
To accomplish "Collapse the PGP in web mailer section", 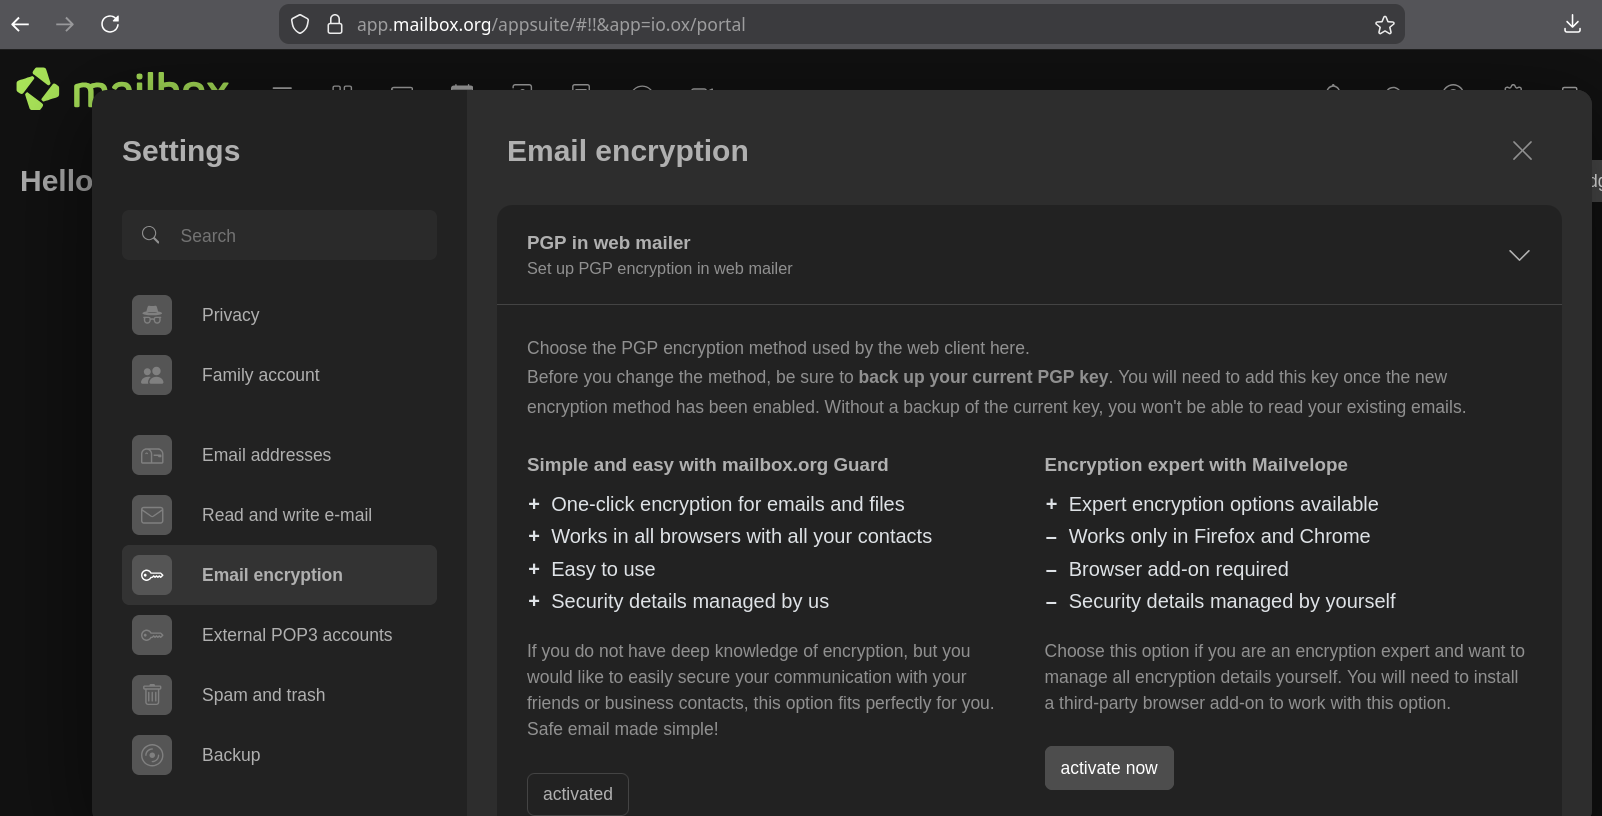I will click(1518, 255).
